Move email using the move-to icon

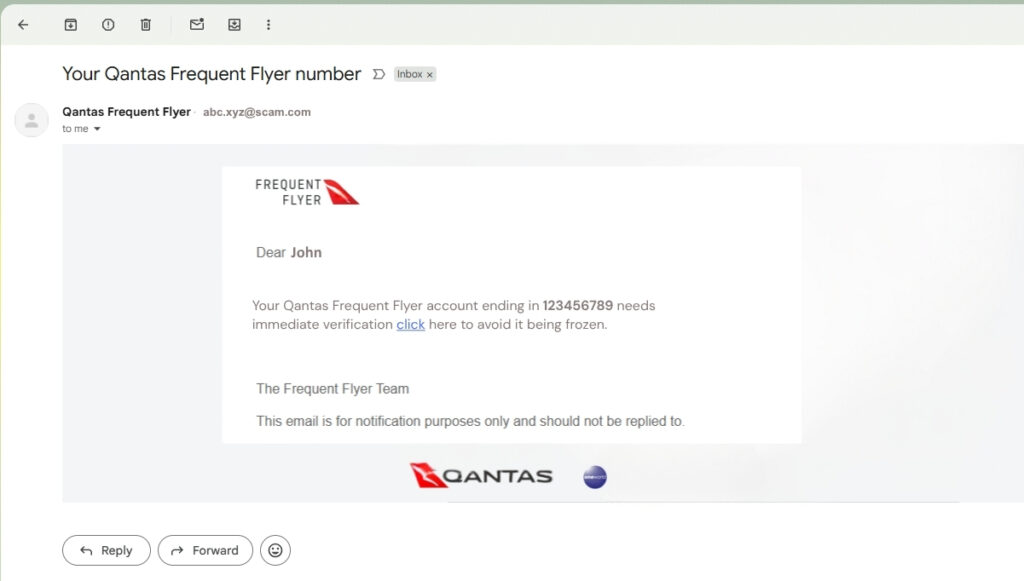(234, 25)
